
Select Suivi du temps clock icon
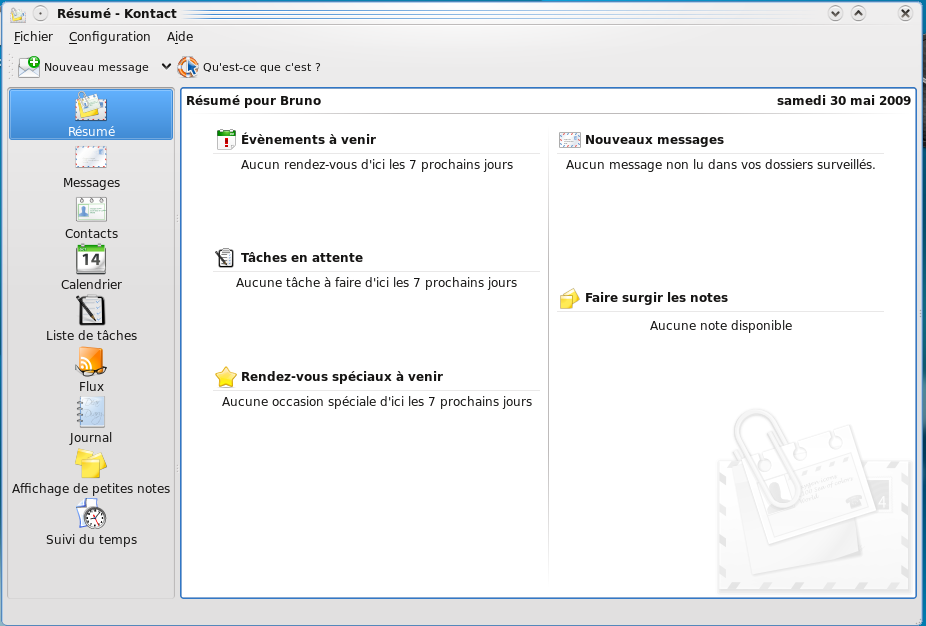pos(91,514)
